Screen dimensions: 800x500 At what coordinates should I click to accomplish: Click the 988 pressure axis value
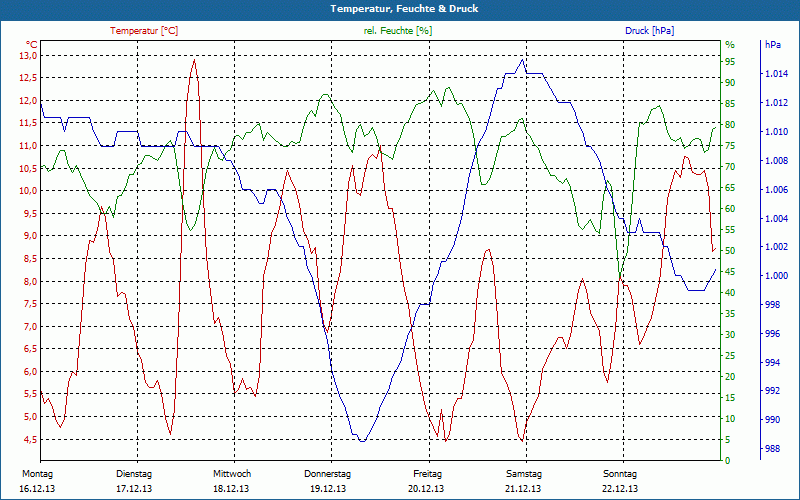pos(772,448)
